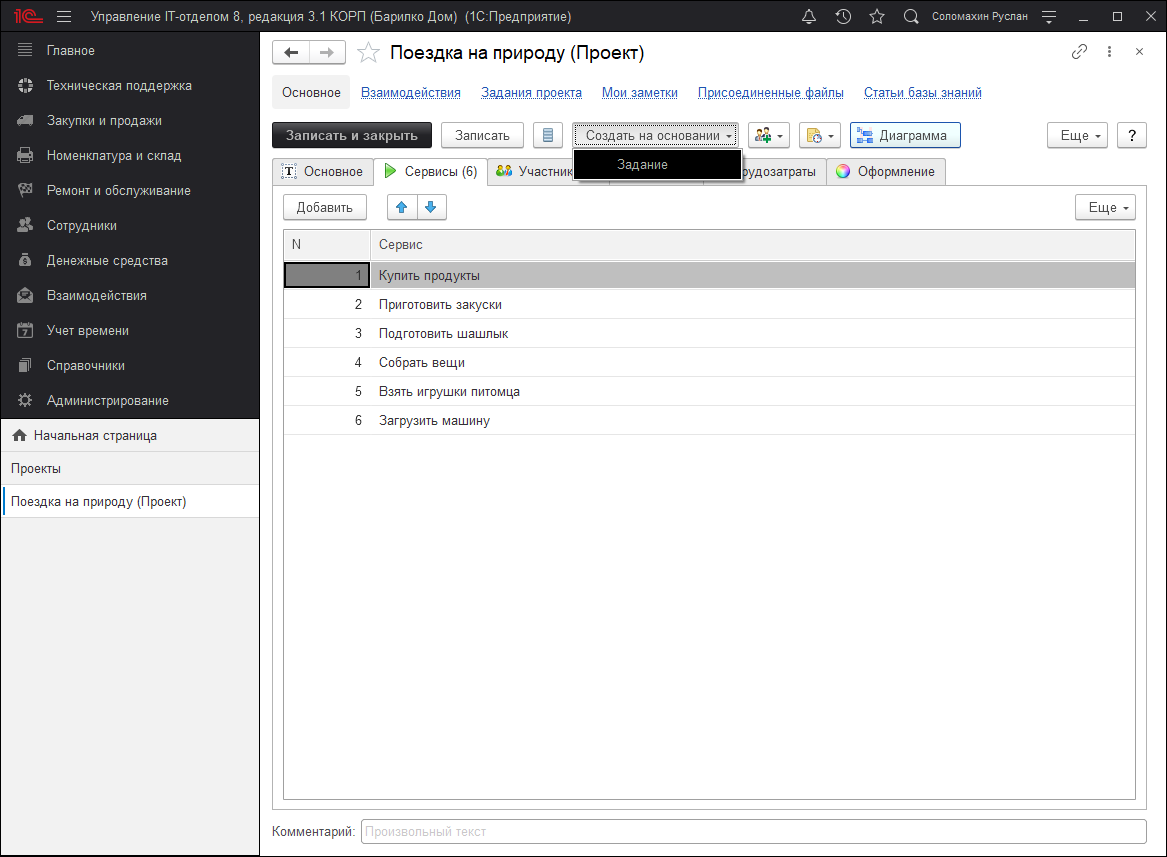
Task: Select Задание from the dropdown menu
Action: [642, 164]
